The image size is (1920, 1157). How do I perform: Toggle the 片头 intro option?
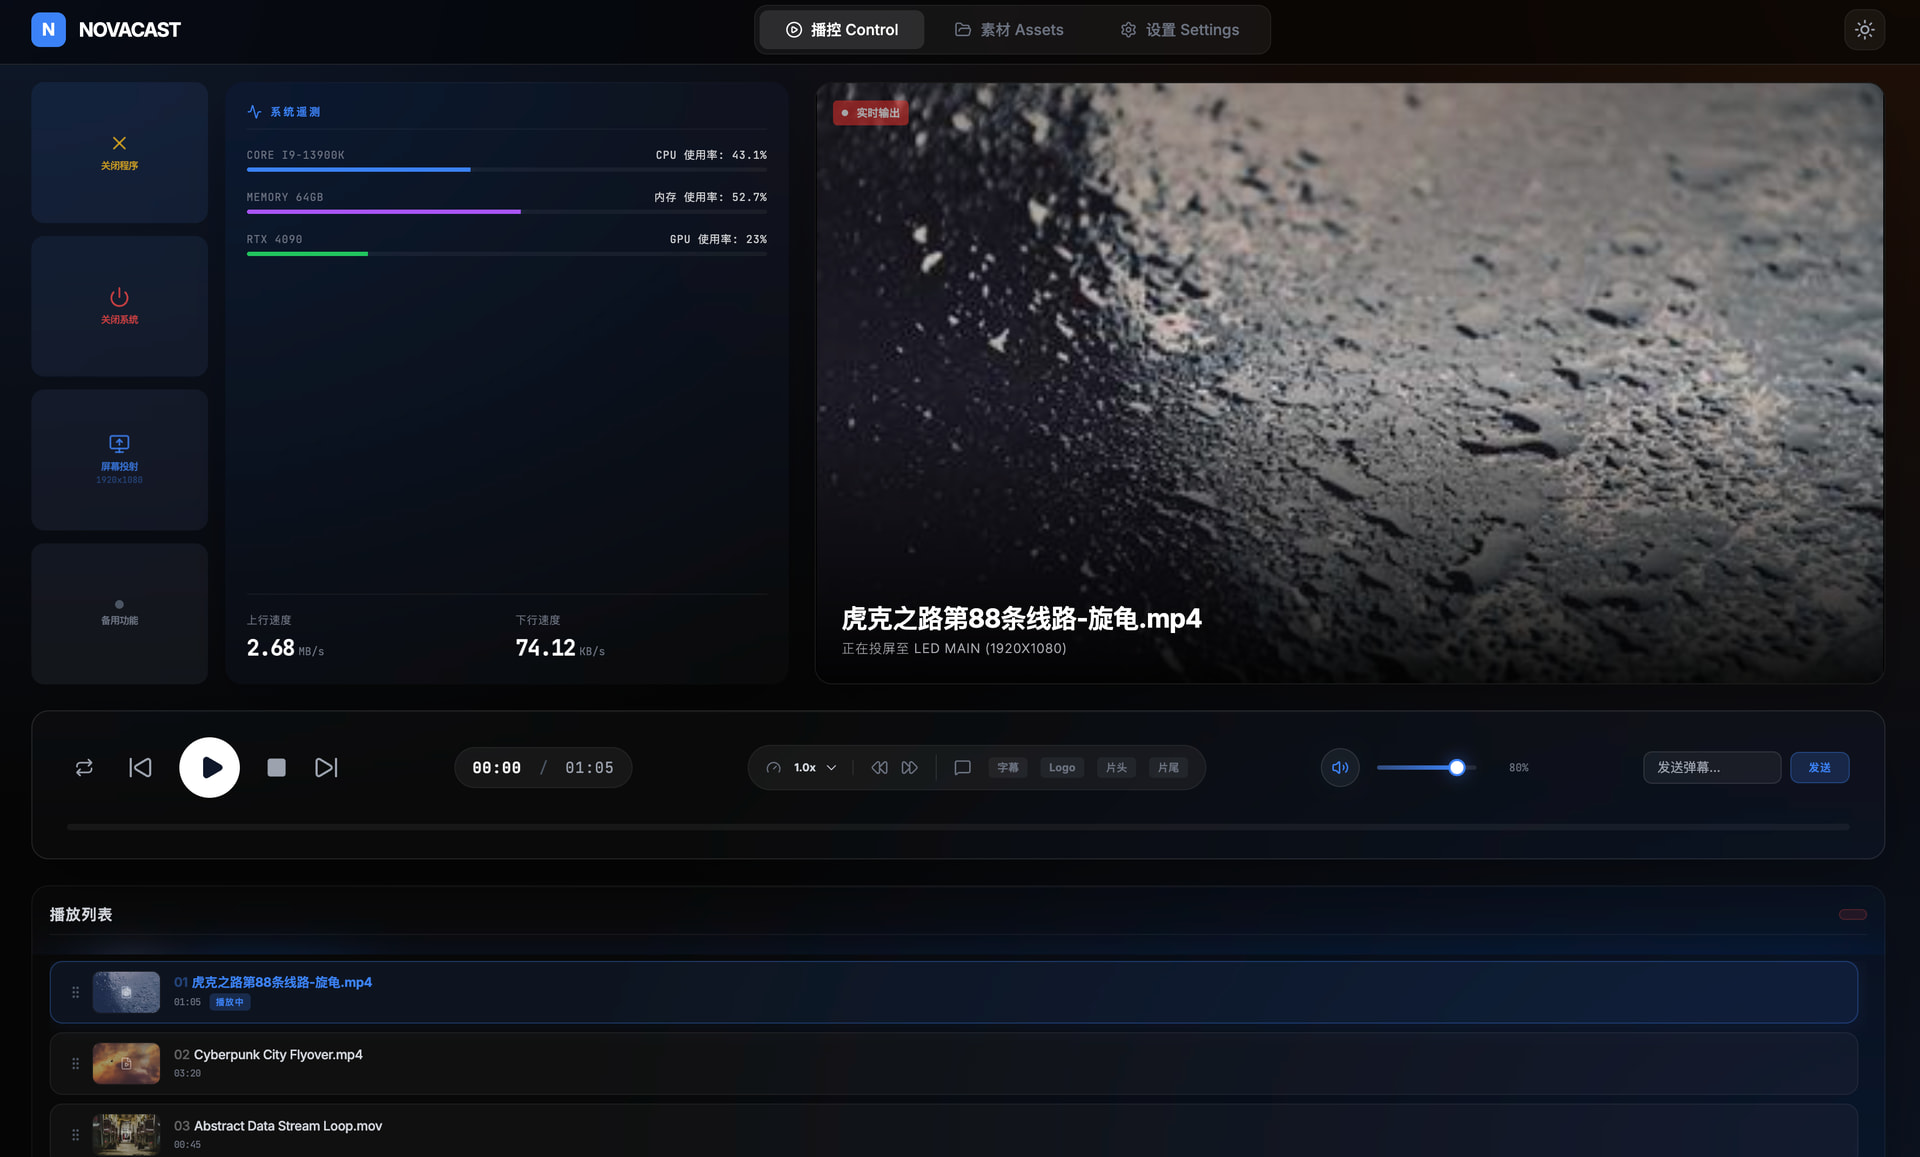point(1116,767)
